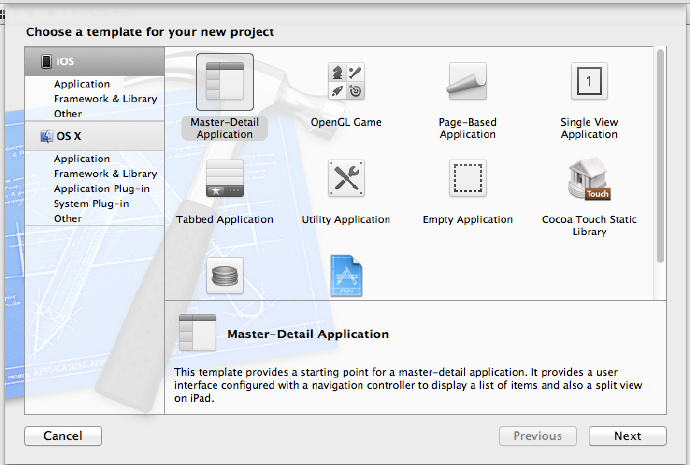Click the 'Page-Based Application' label
Screen dimensions: 690x465
click(x=467, y=128)
